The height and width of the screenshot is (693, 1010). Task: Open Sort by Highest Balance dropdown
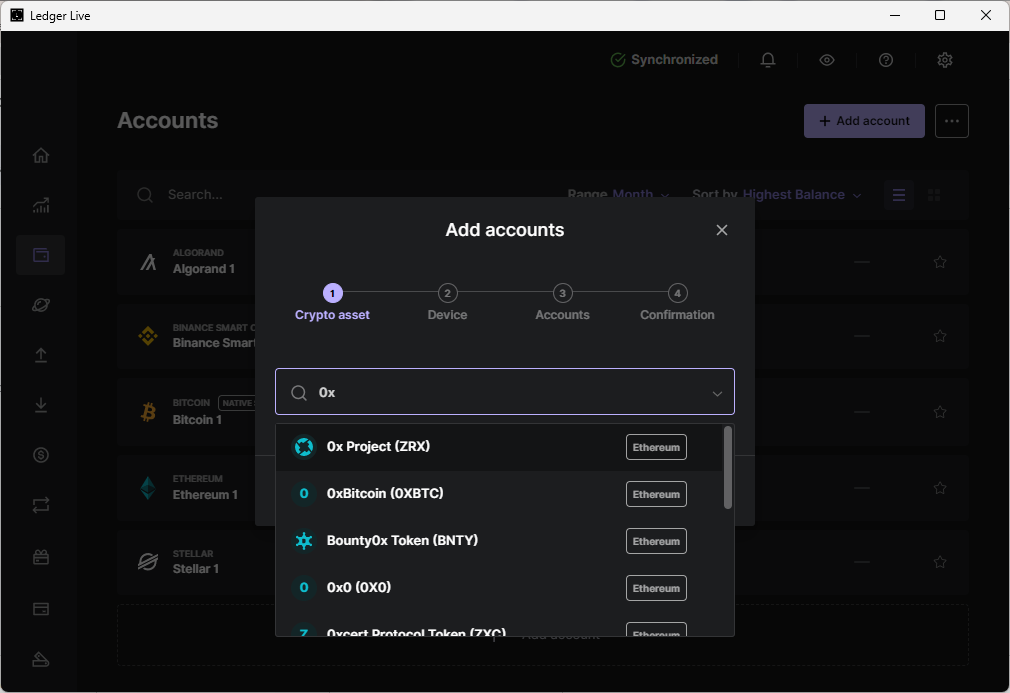click(x=776, y=195)
